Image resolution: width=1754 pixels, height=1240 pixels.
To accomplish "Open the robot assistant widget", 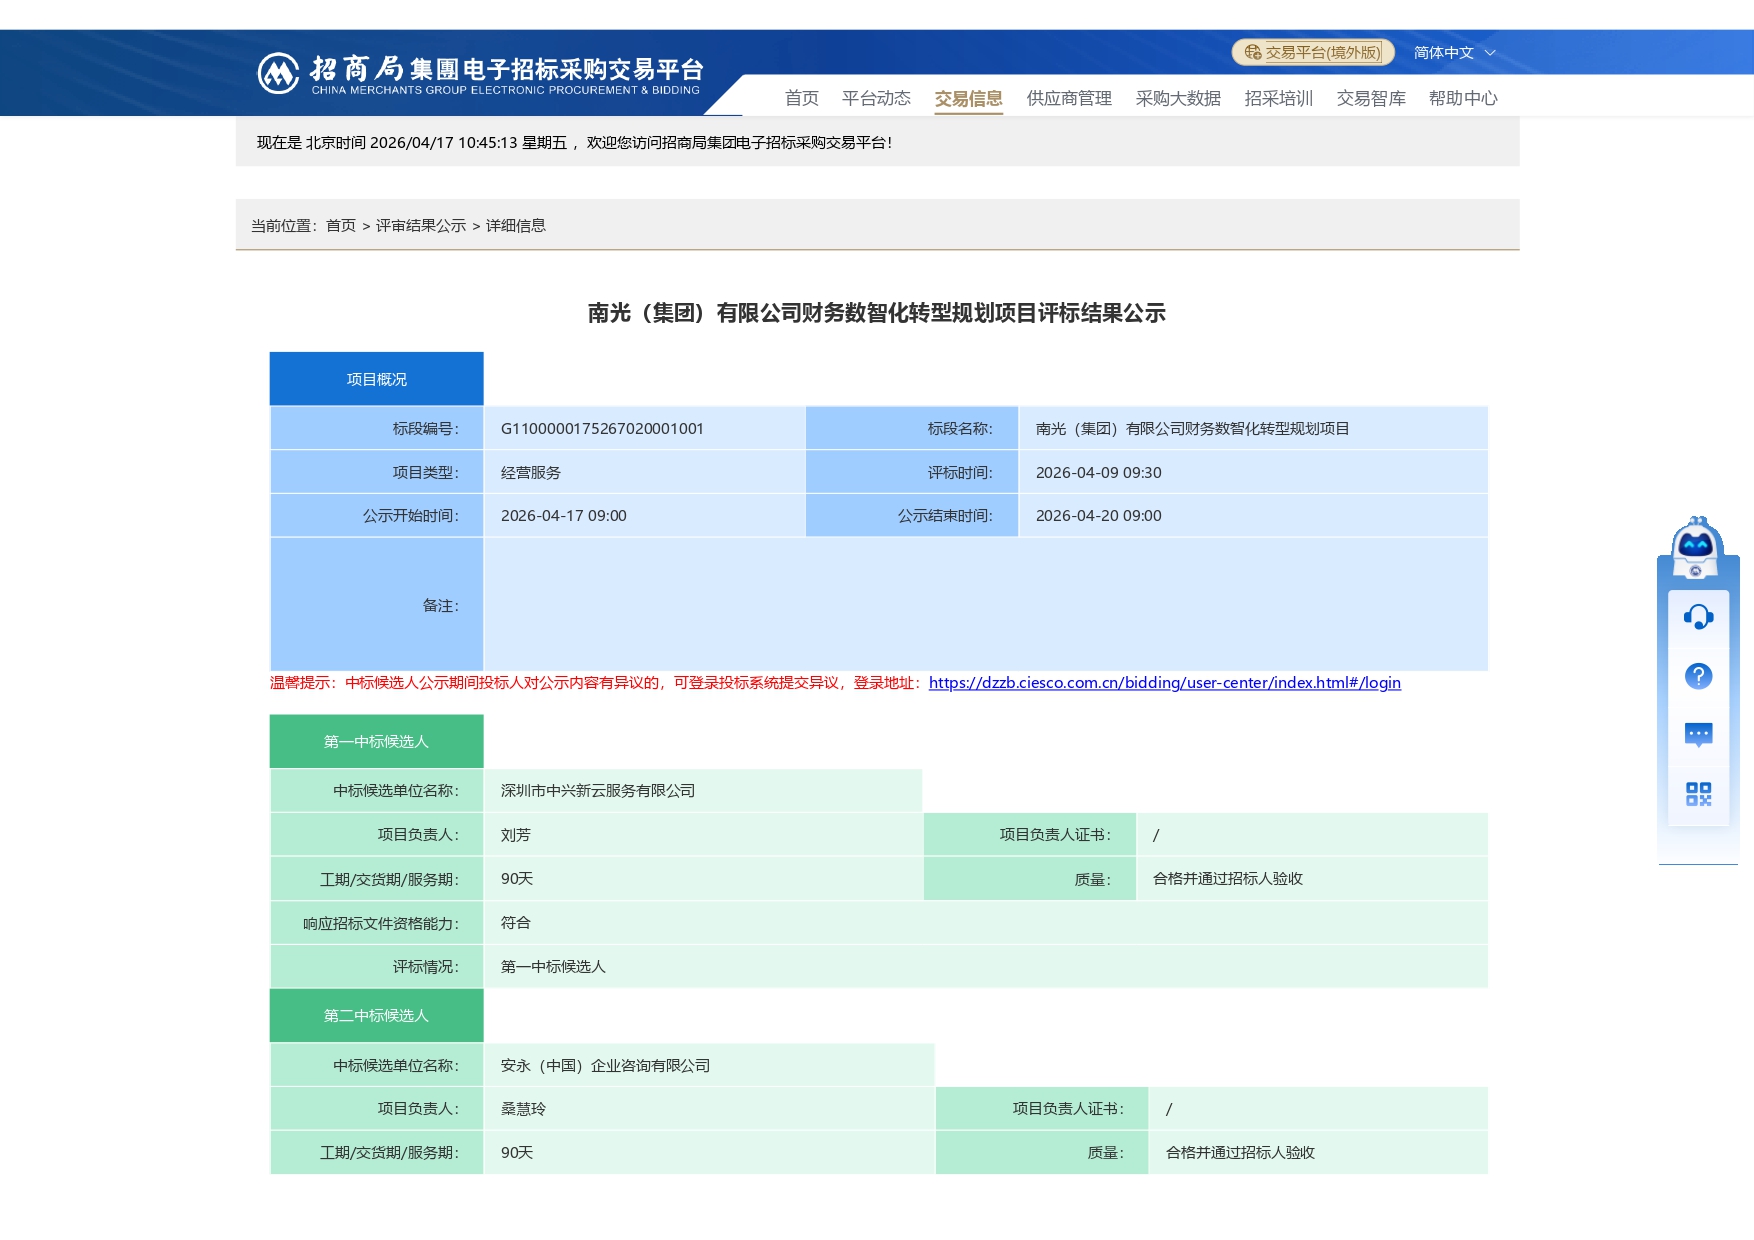I will point(1696,547).
